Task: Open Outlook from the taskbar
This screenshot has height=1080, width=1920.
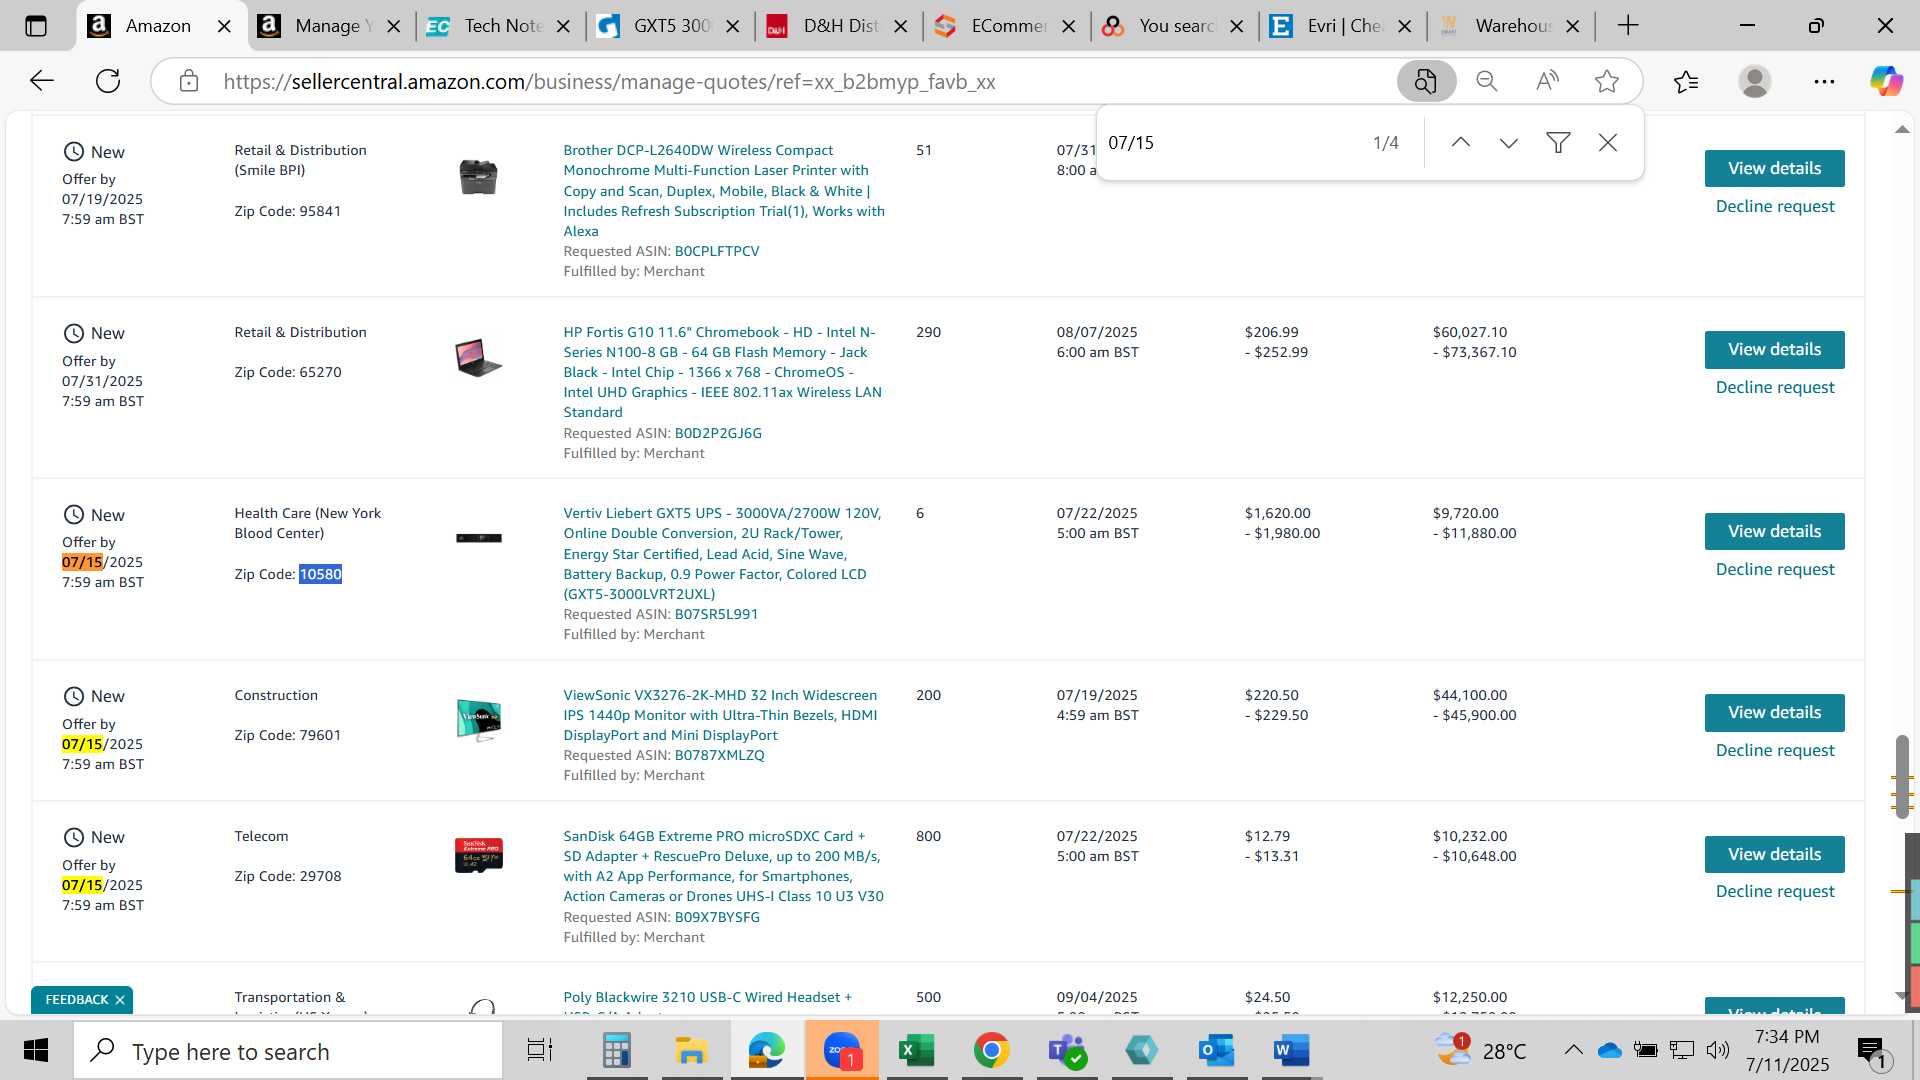Action: coord(1216,1051)
